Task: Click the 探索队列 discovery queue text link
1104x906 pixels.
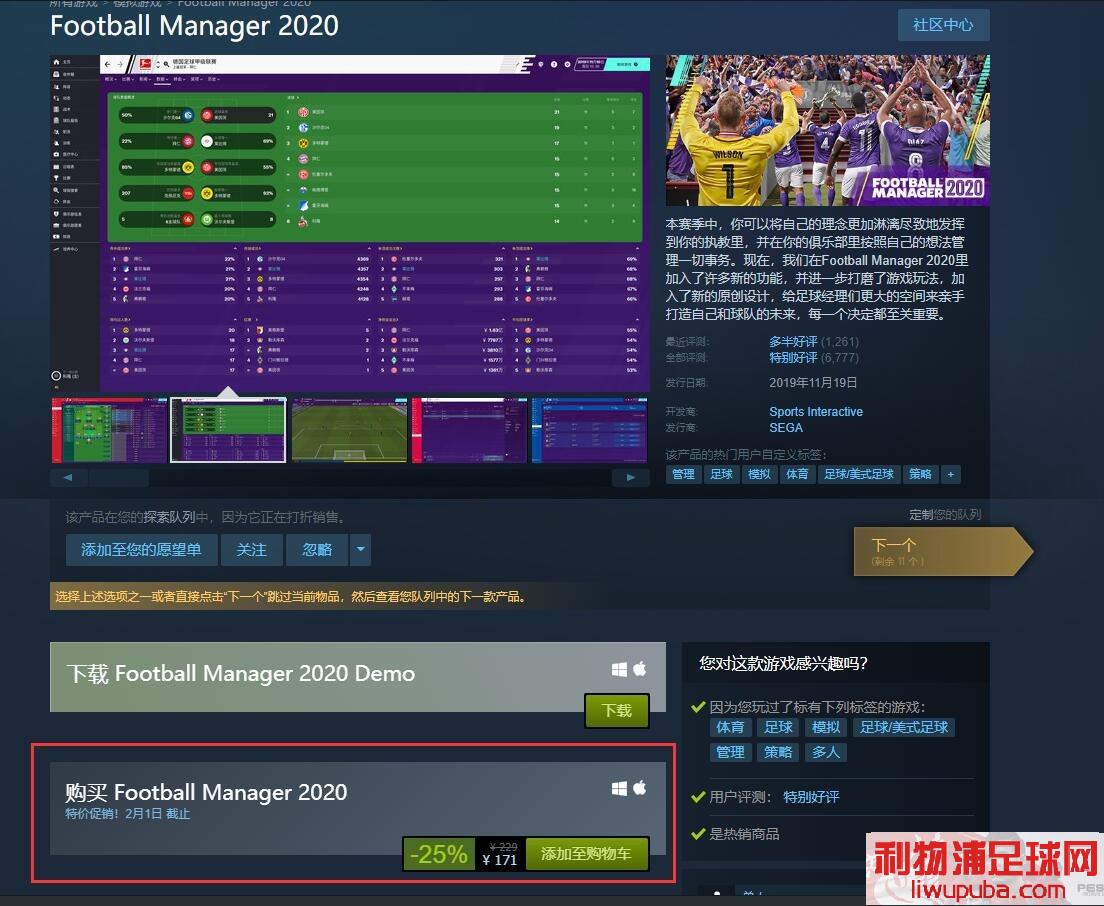Action: (x=170, y=517)
